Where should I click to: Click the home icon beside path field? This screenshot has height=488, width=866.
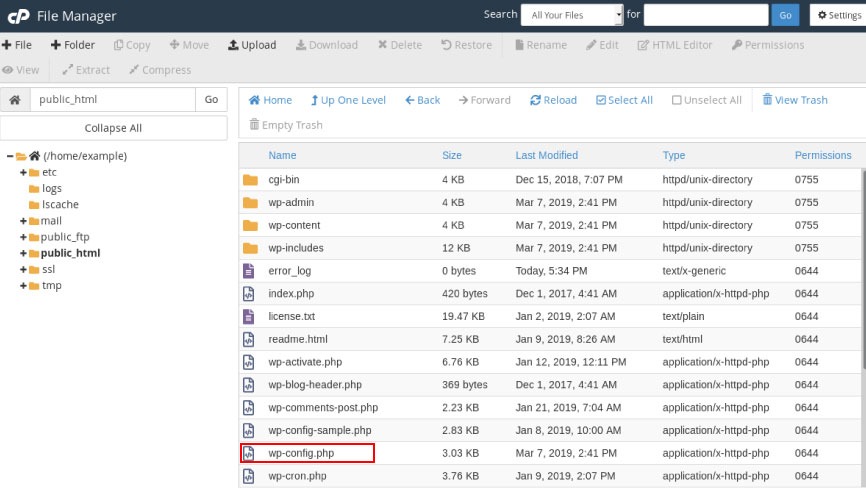pos(15,99)
